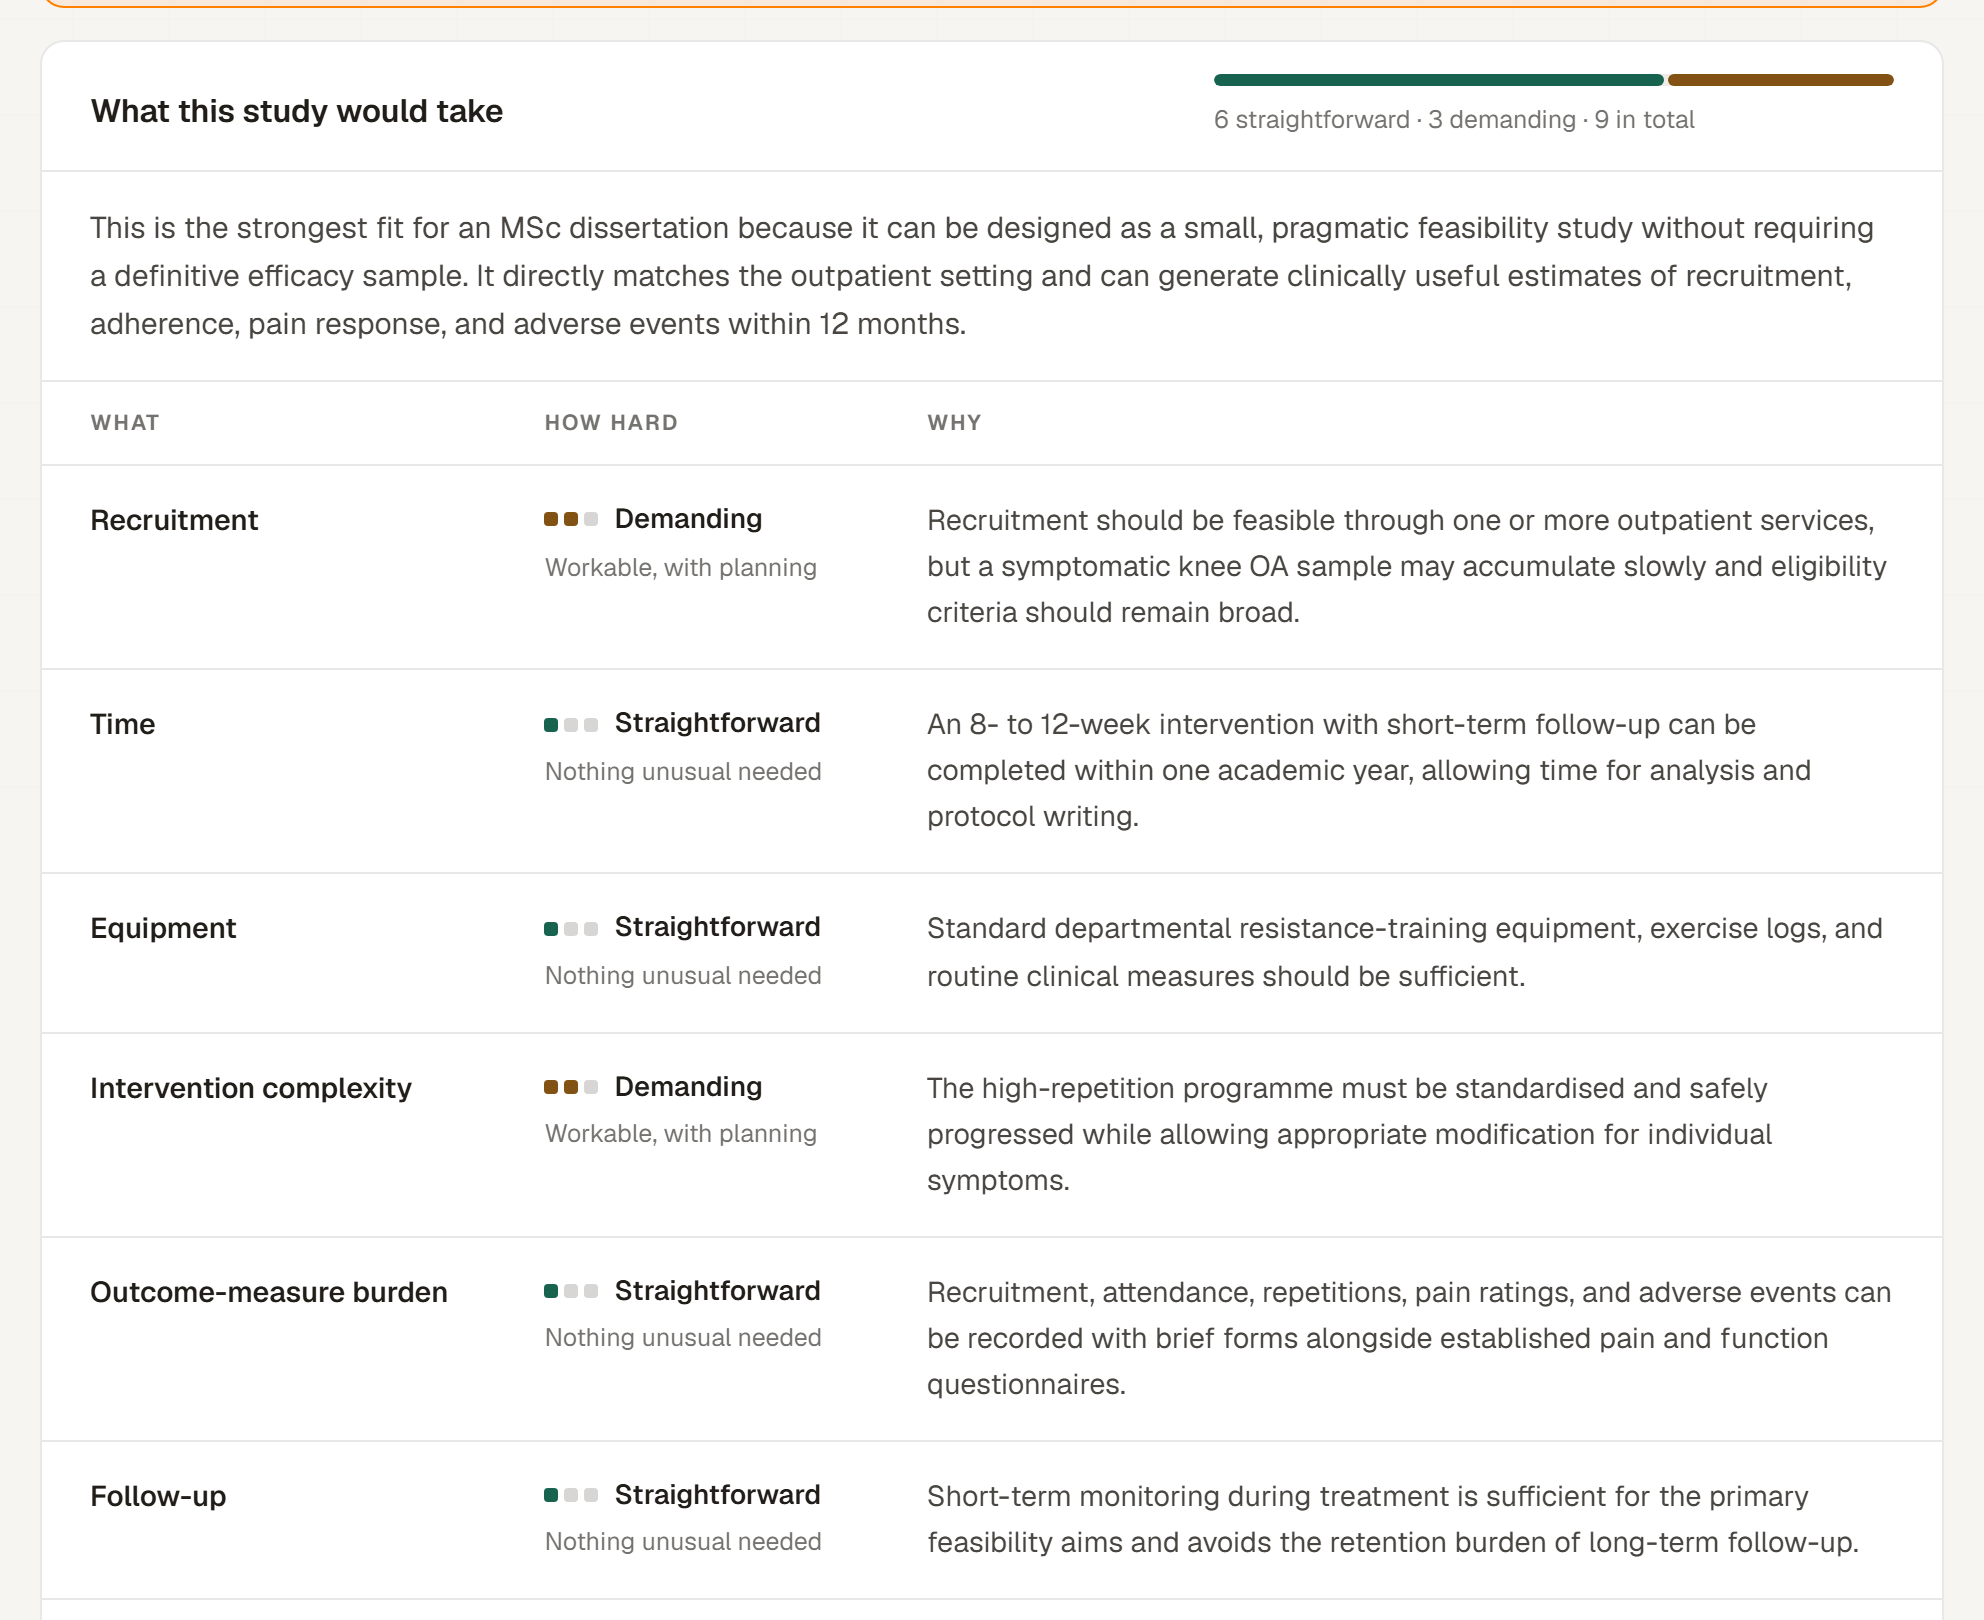Click 'Nothing unusual needed' in Follow-up row
The width and height of the screenshot is (1984, 1620).
[x=683, y=1541]
